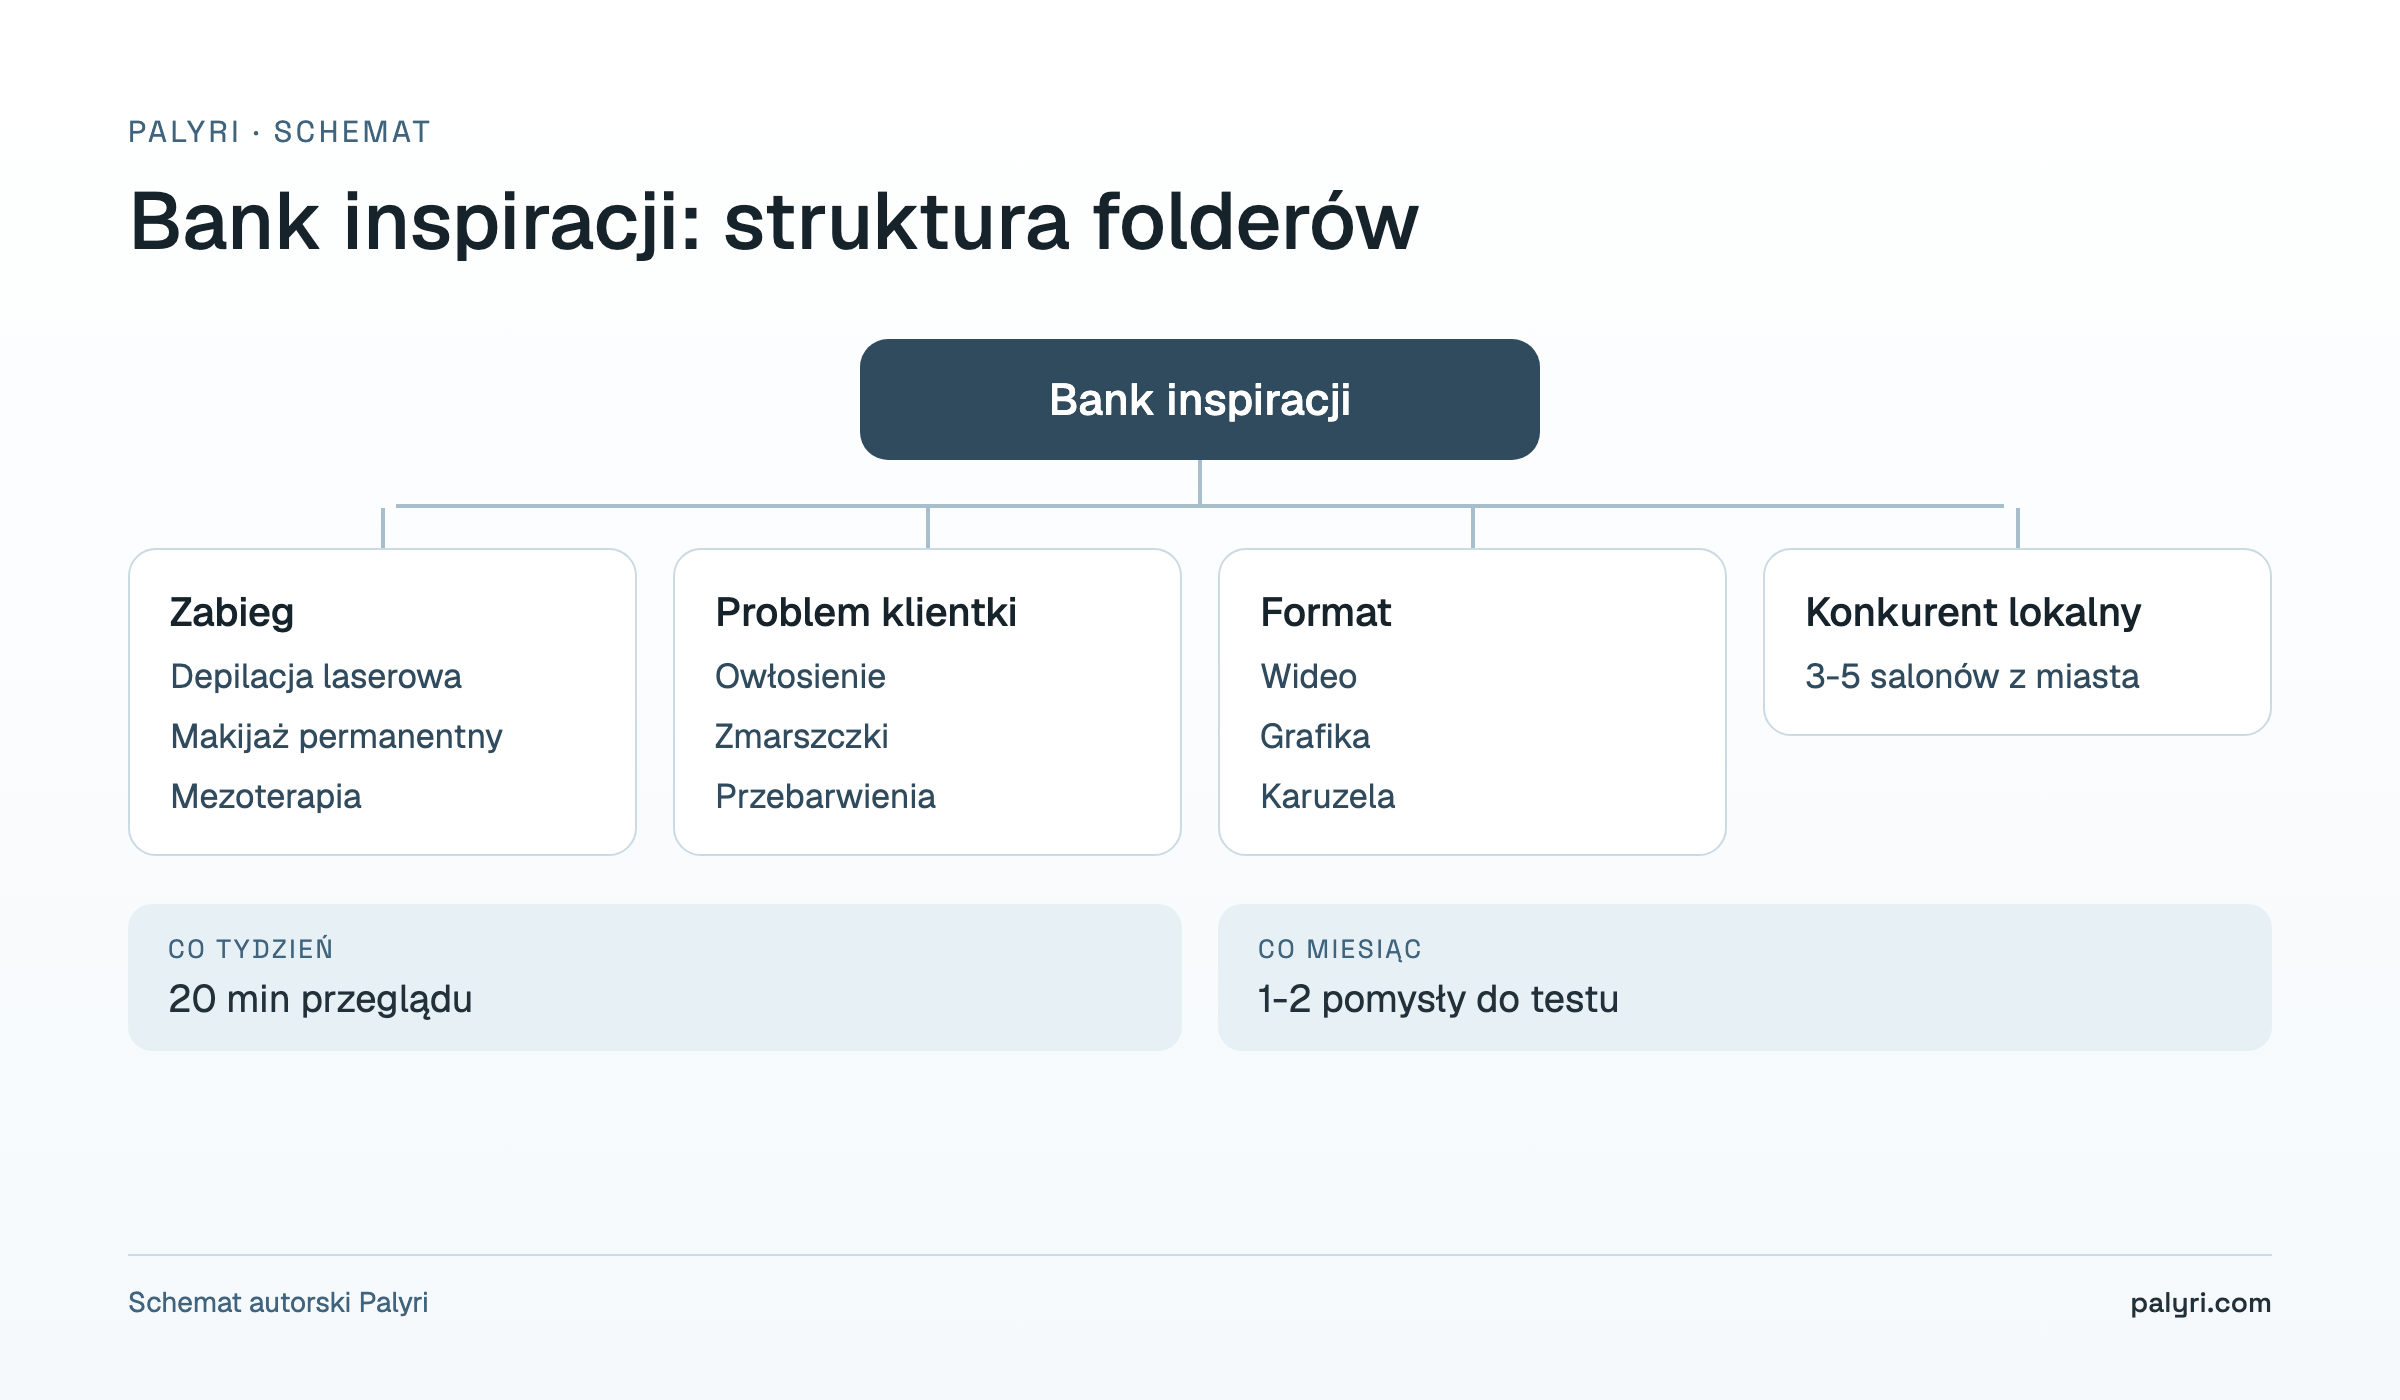
Task: Click the '20 min przeglądu' text
Action: (320, 999)
